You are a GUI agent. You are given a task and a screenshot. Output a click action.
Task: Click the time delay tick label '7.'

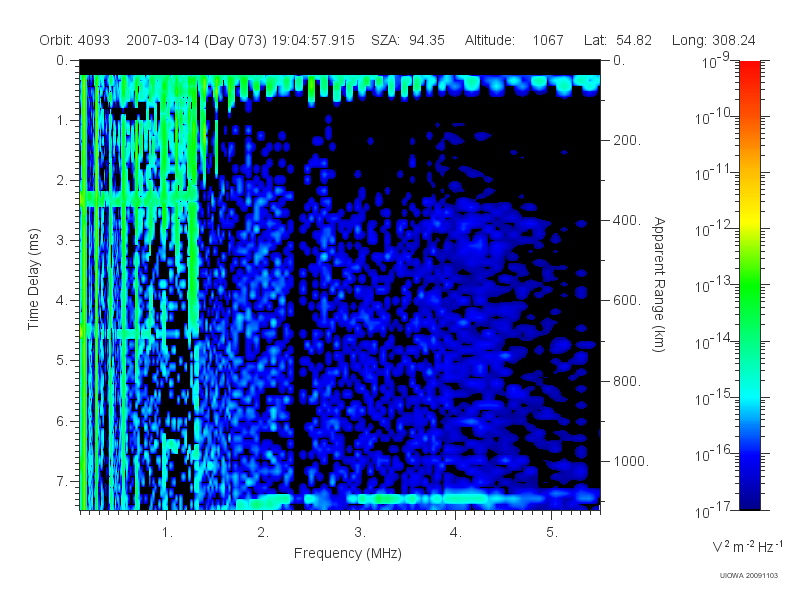tap(62, 481)
